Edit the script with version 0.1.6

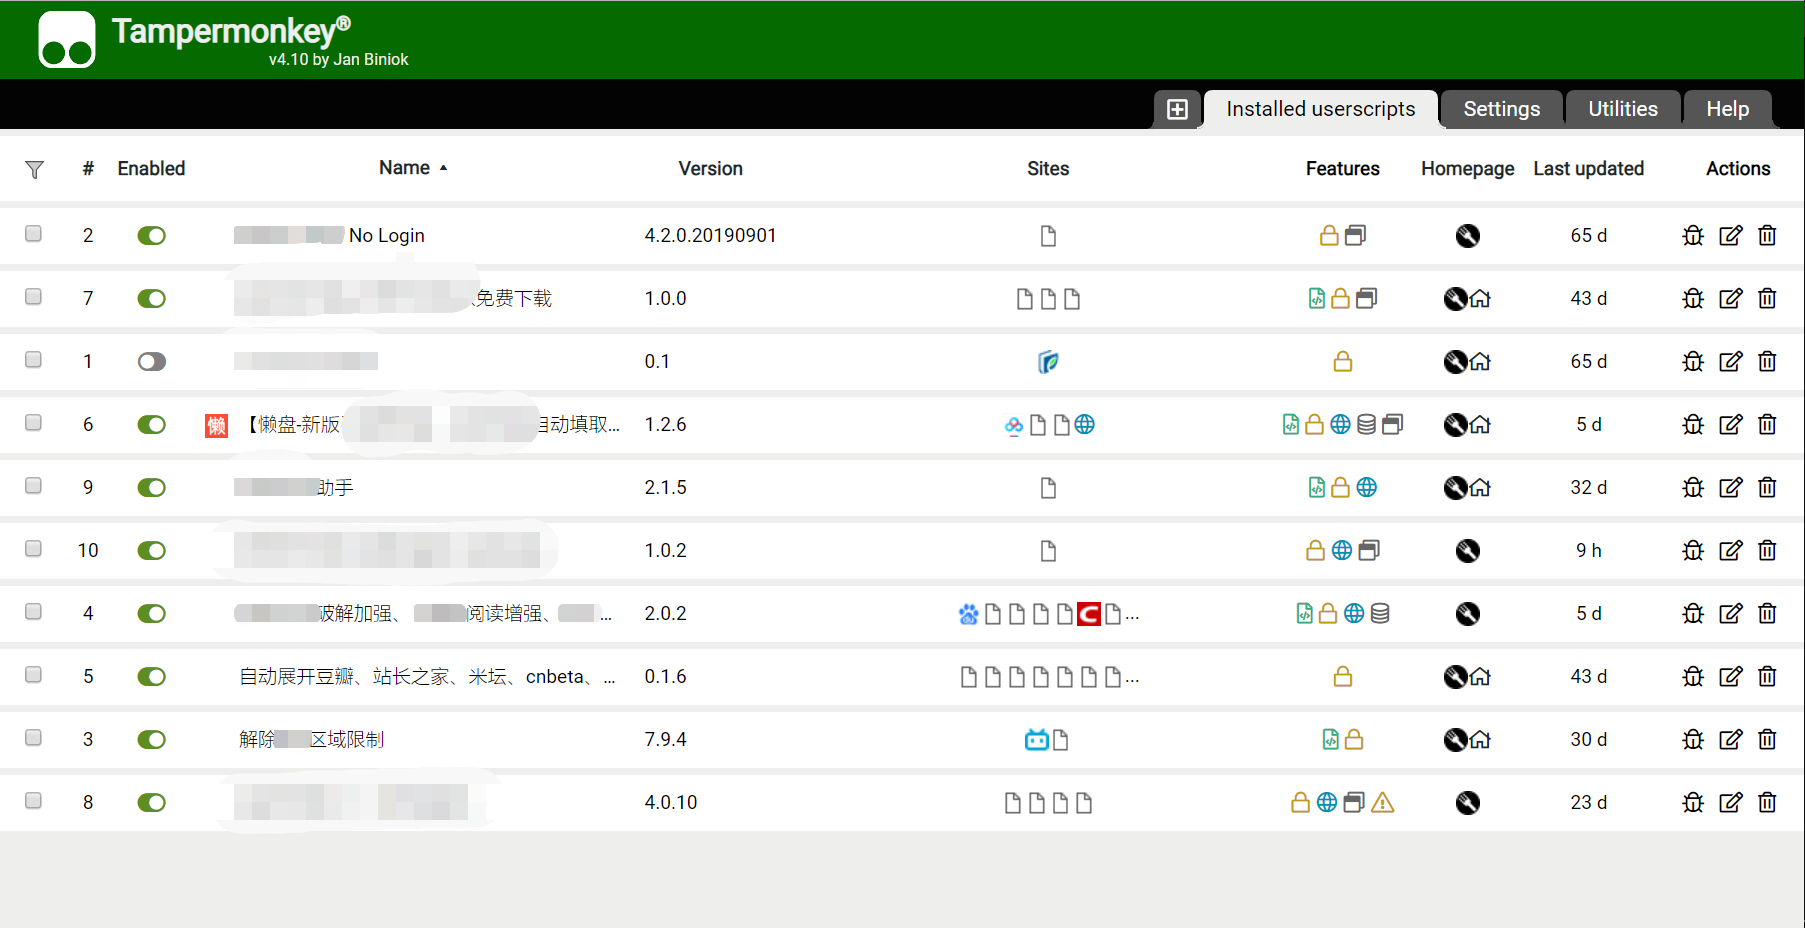click(x=1730, y=677)
